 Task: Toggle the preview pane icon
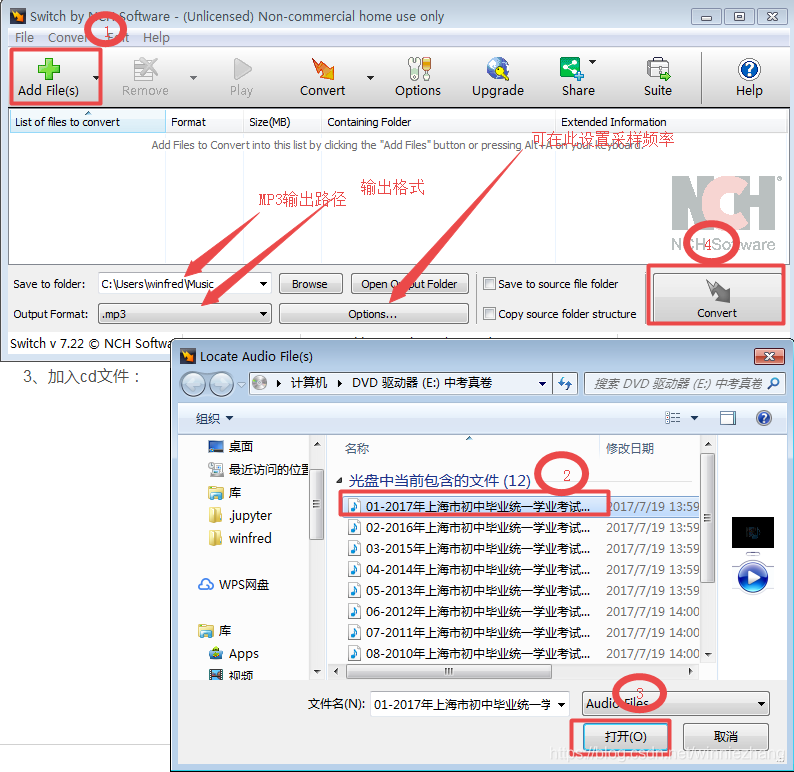point(728,418)
